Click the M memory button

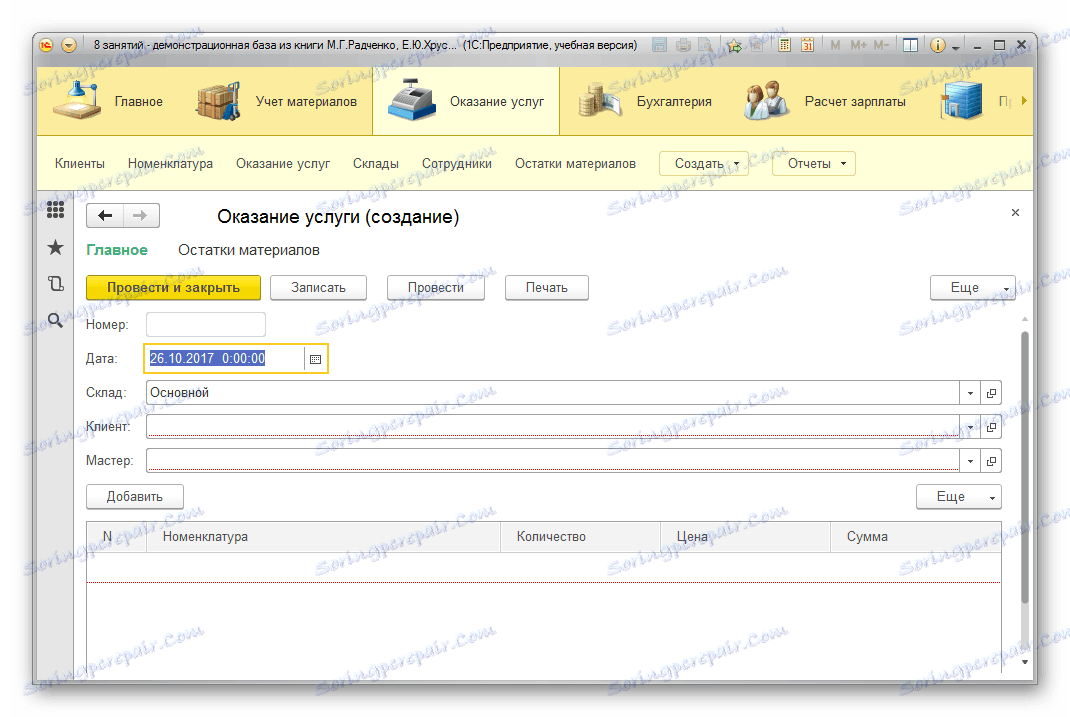click(x=835, y=45)
